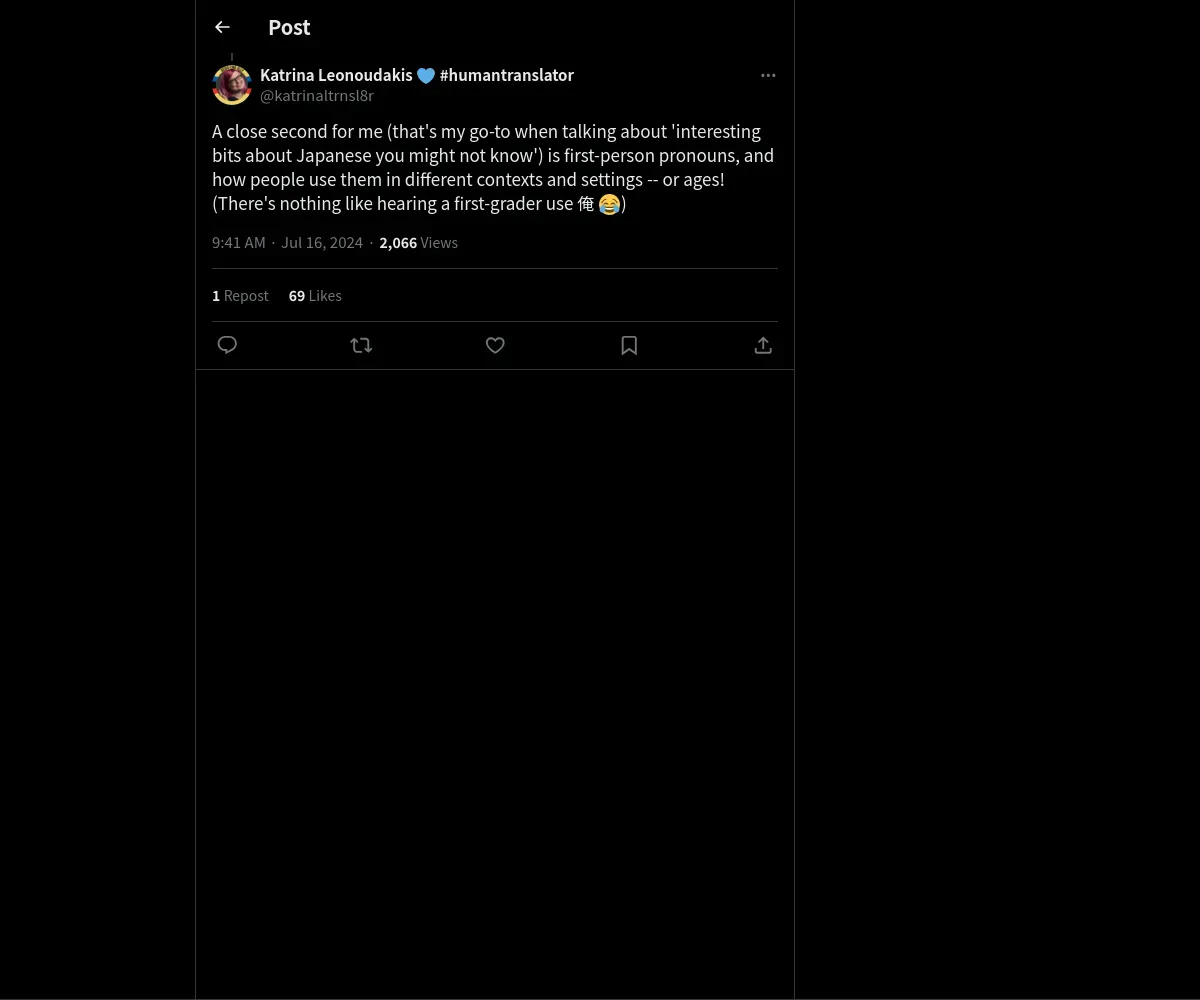Open Katrina Leonoudakis's profile picture
The width and height of the screenshot is (1200, 1000).
(232, 85)
